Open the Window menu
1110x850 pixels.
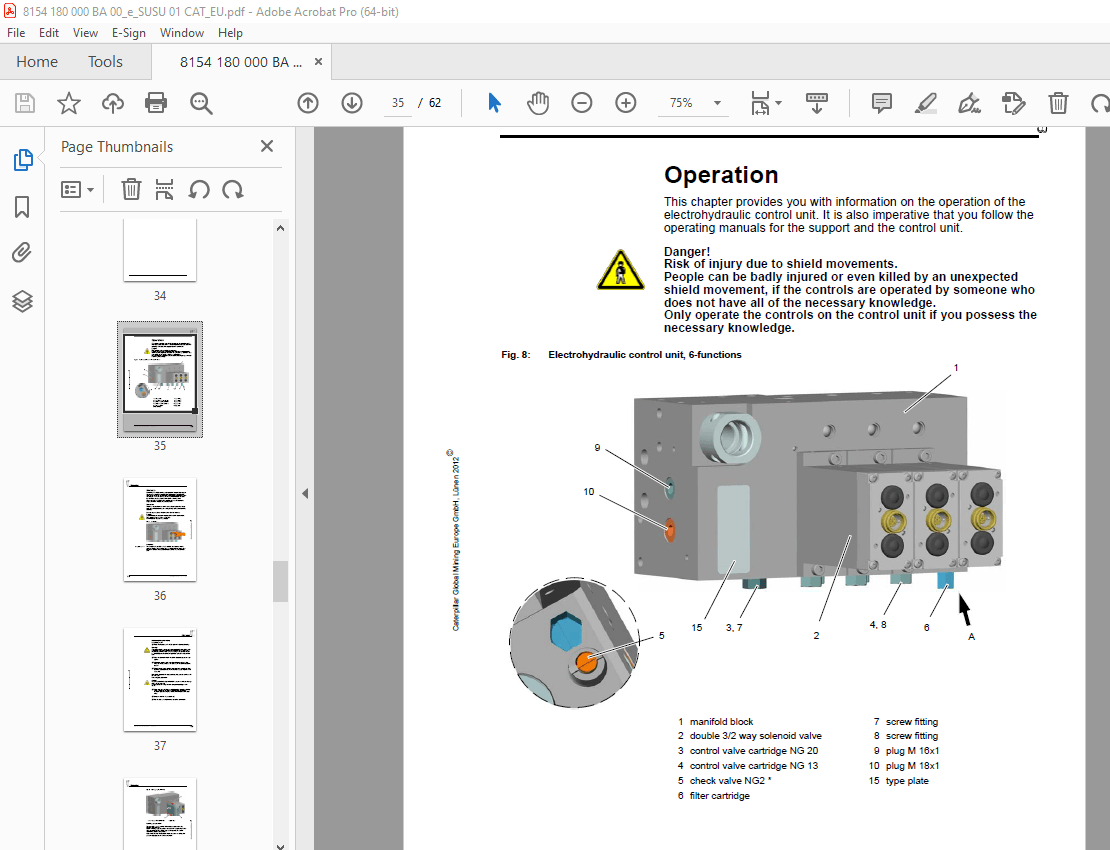tap(182, 33)
